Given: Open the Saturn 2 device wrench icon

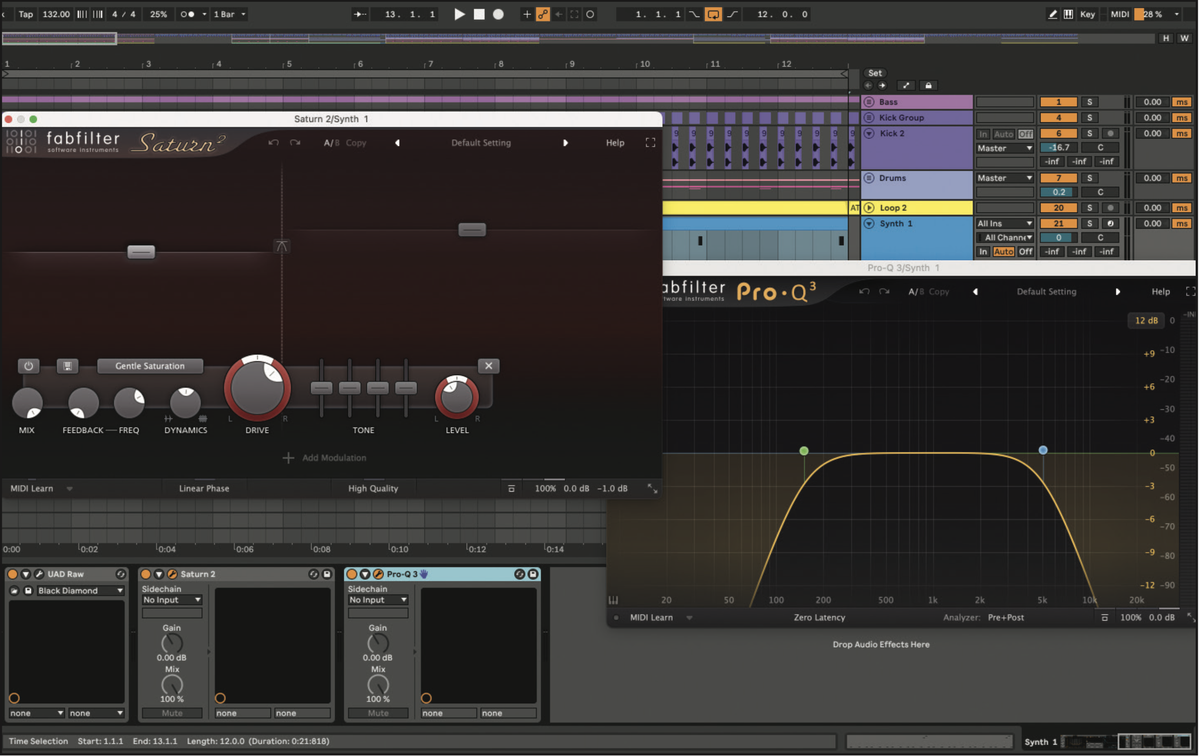Looking at the screenshot, I should (x=172, y=574).
